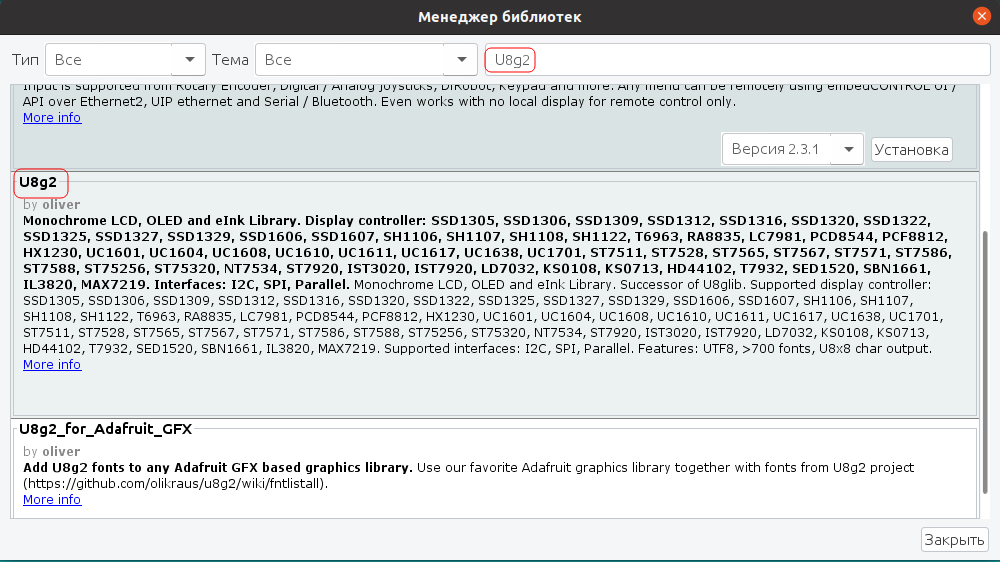The image size is (1000, 562).
Task: Close the Library Manager window with X
Action: click(983, 16)
